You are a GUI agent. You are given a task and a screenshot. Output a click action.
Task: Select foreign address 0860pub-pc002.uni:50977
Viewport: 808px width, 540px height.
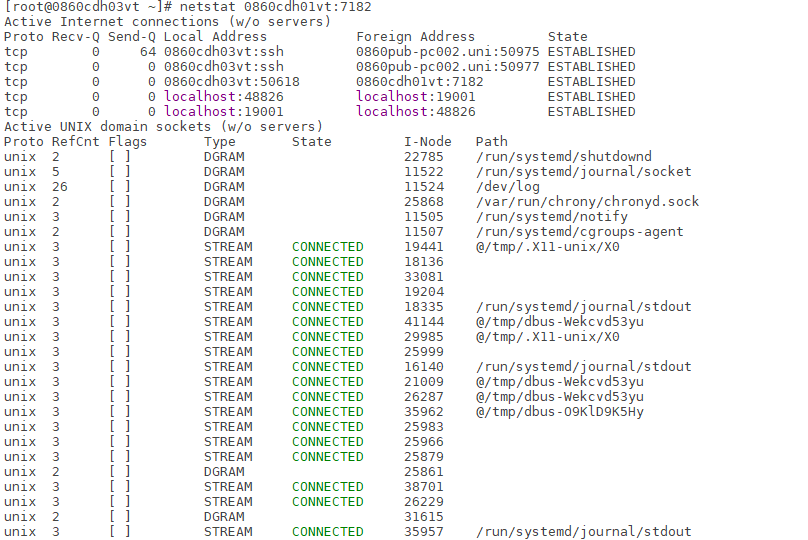point(447,67)
